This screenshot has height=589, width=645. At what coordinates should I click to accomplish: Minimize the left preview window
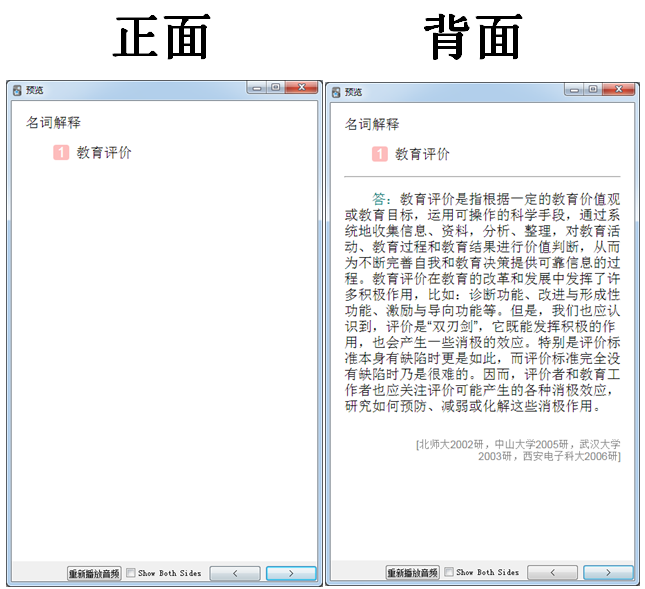[x=257, y=88]
